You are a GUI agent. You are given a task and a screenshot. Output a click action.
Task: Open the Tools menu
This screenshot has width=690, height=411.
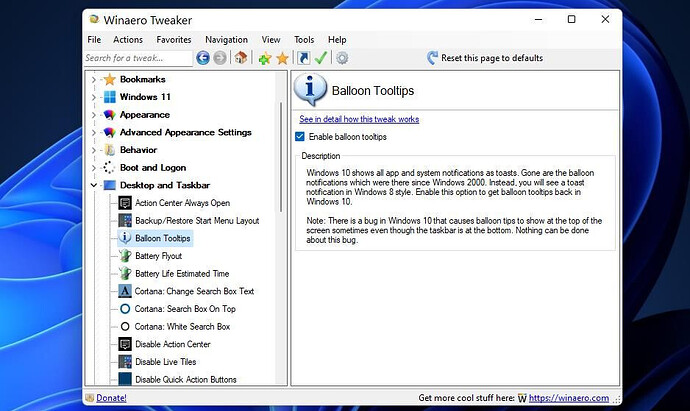tap(304, 40)
